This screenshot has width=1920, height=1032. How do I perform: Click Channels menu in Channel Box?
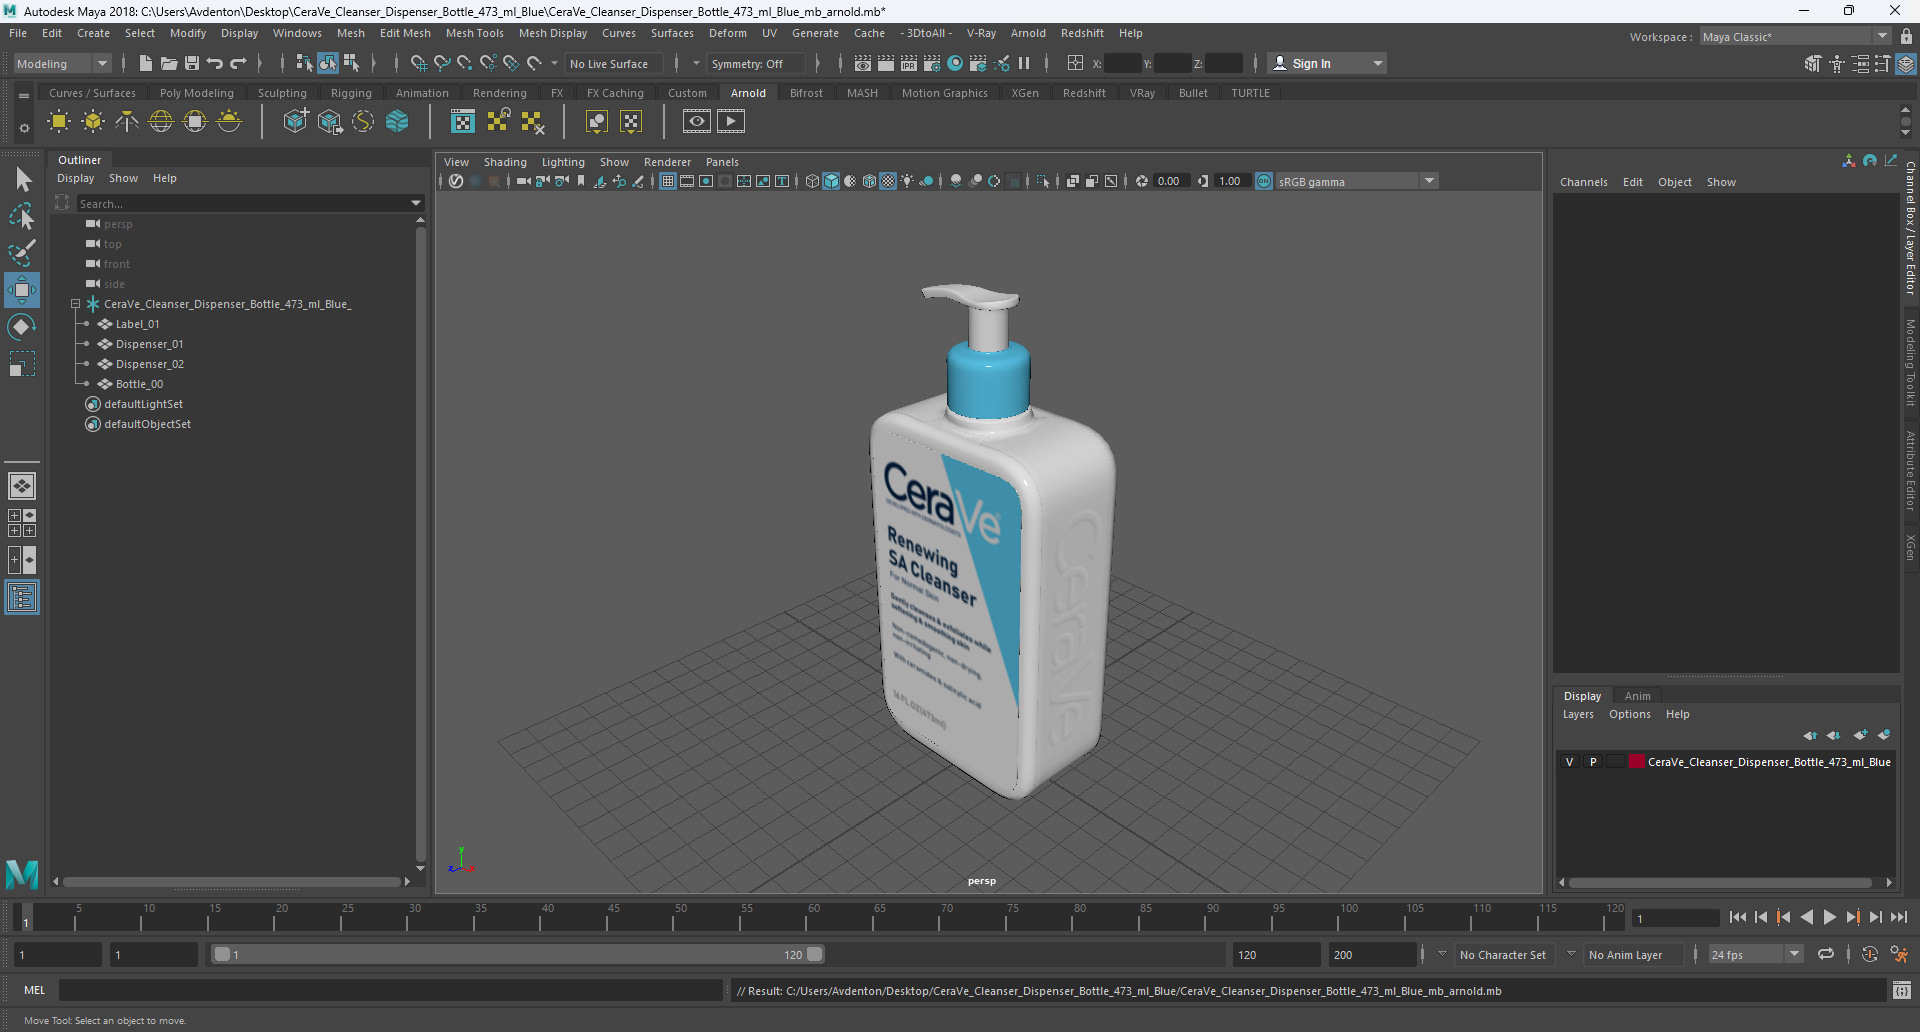pyautogui.click(x=1583, y=182)
